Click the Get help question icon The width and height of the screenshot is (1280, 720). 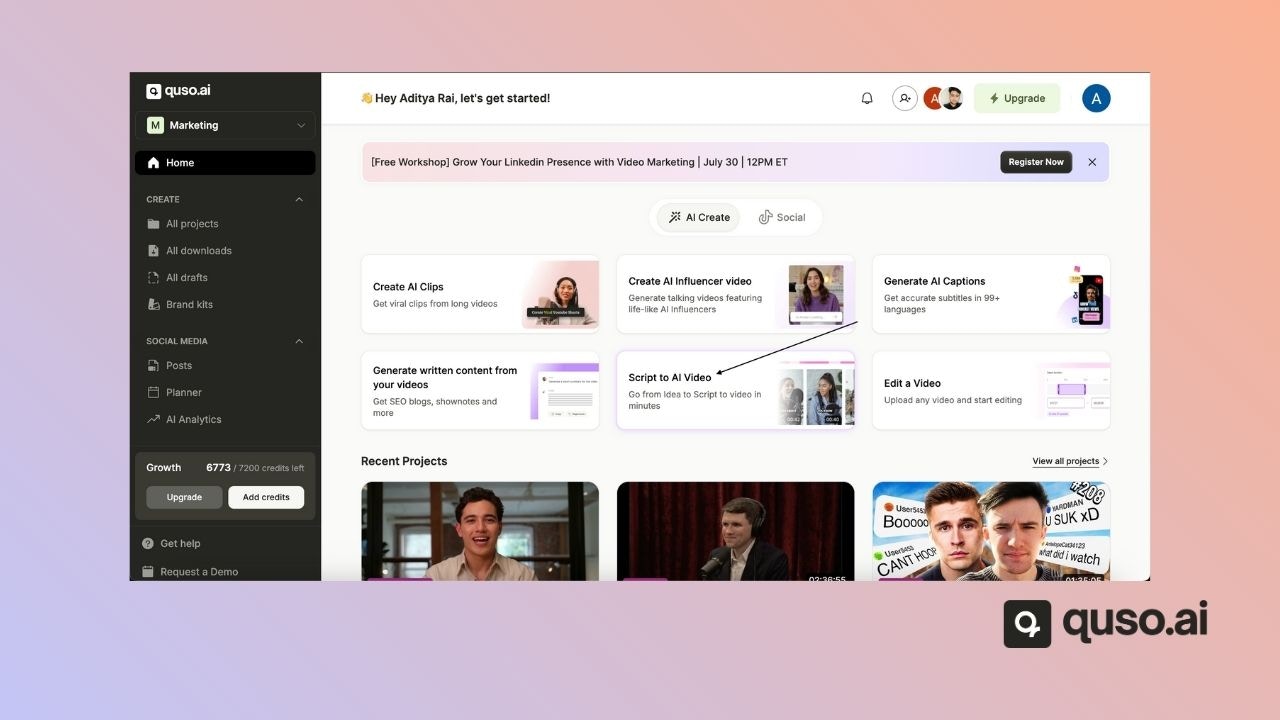coord(148,544)
